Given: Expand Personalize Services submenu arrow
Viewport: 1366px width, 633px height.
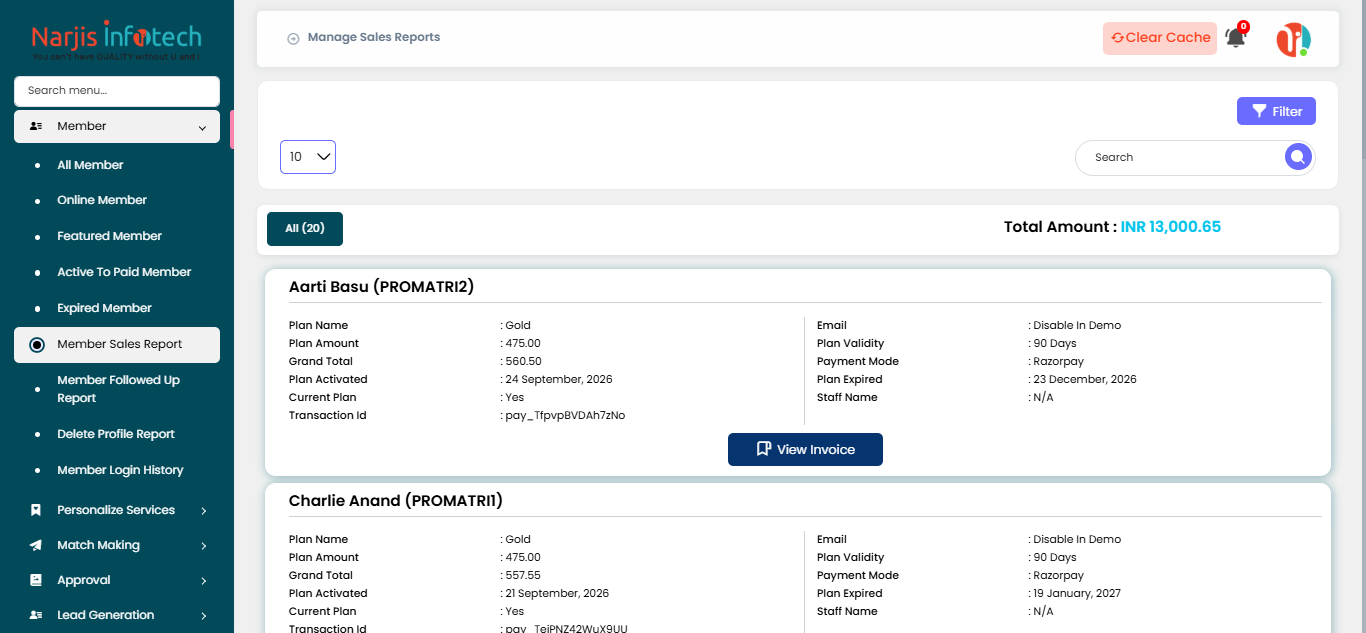Looking at the screenshot, I should click(x=203, y=511).
